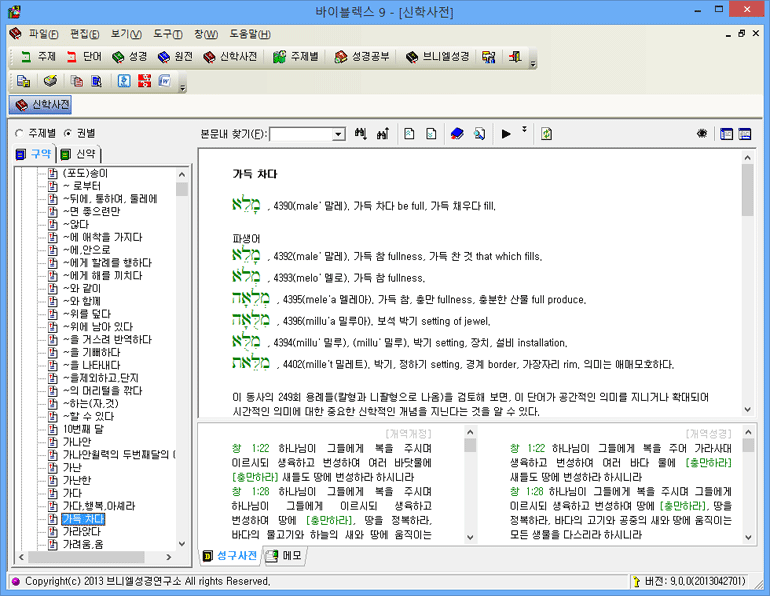Select the 가득 차다 tree entry

(83, 519)
